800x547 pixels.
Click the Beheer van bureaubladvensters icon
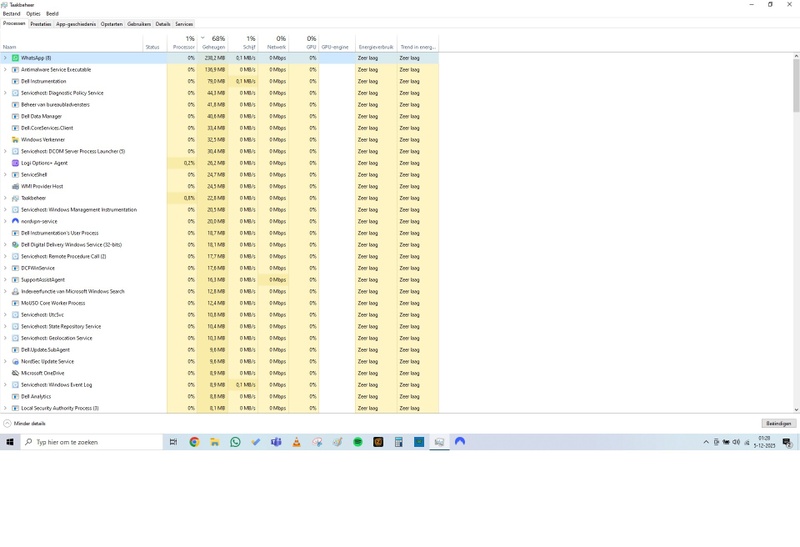15,105
